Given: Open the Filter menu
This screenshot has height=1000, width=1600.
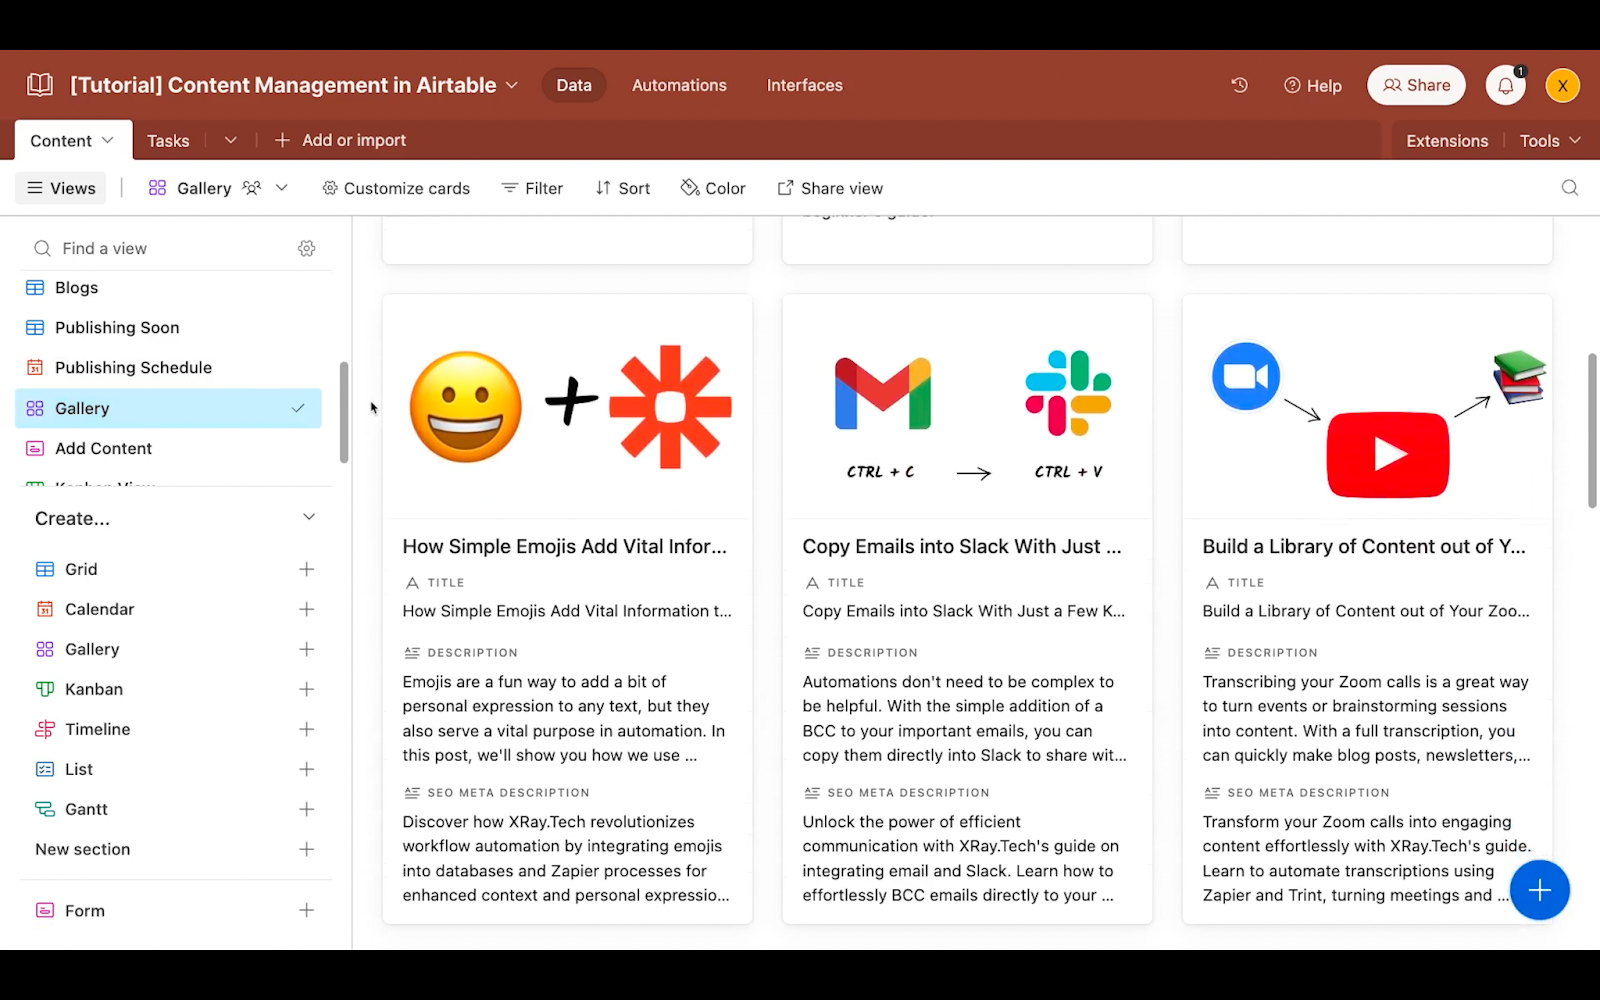Looking at the screenshot, I should [x=532, y=188].
